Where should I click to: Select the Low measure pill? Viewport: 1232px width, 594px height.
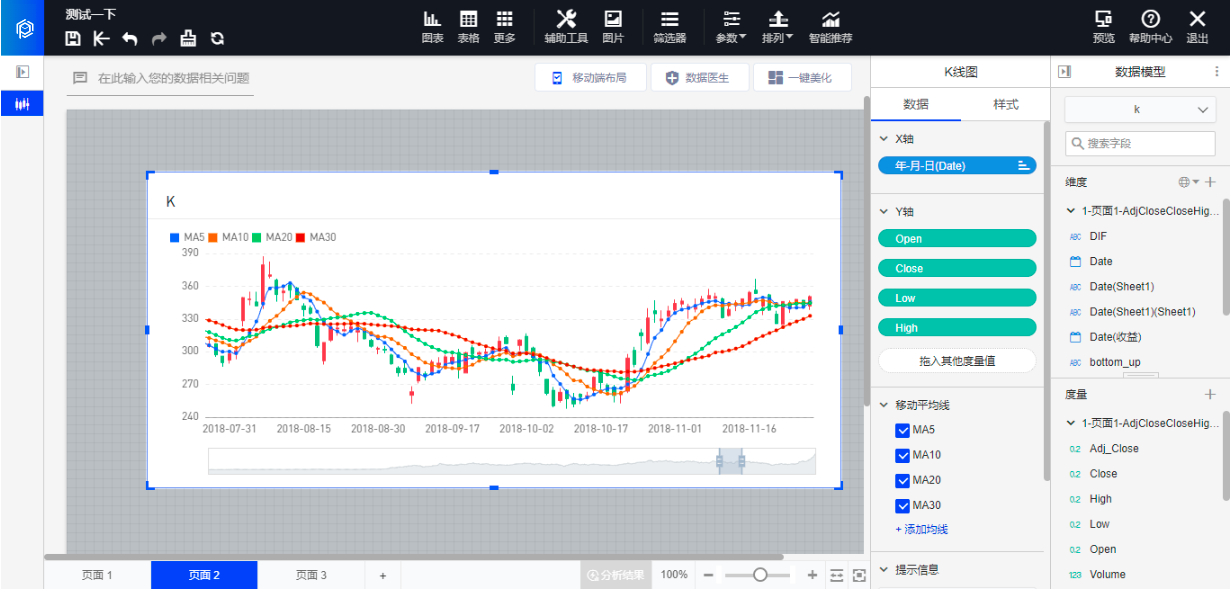tap(957, 298)
